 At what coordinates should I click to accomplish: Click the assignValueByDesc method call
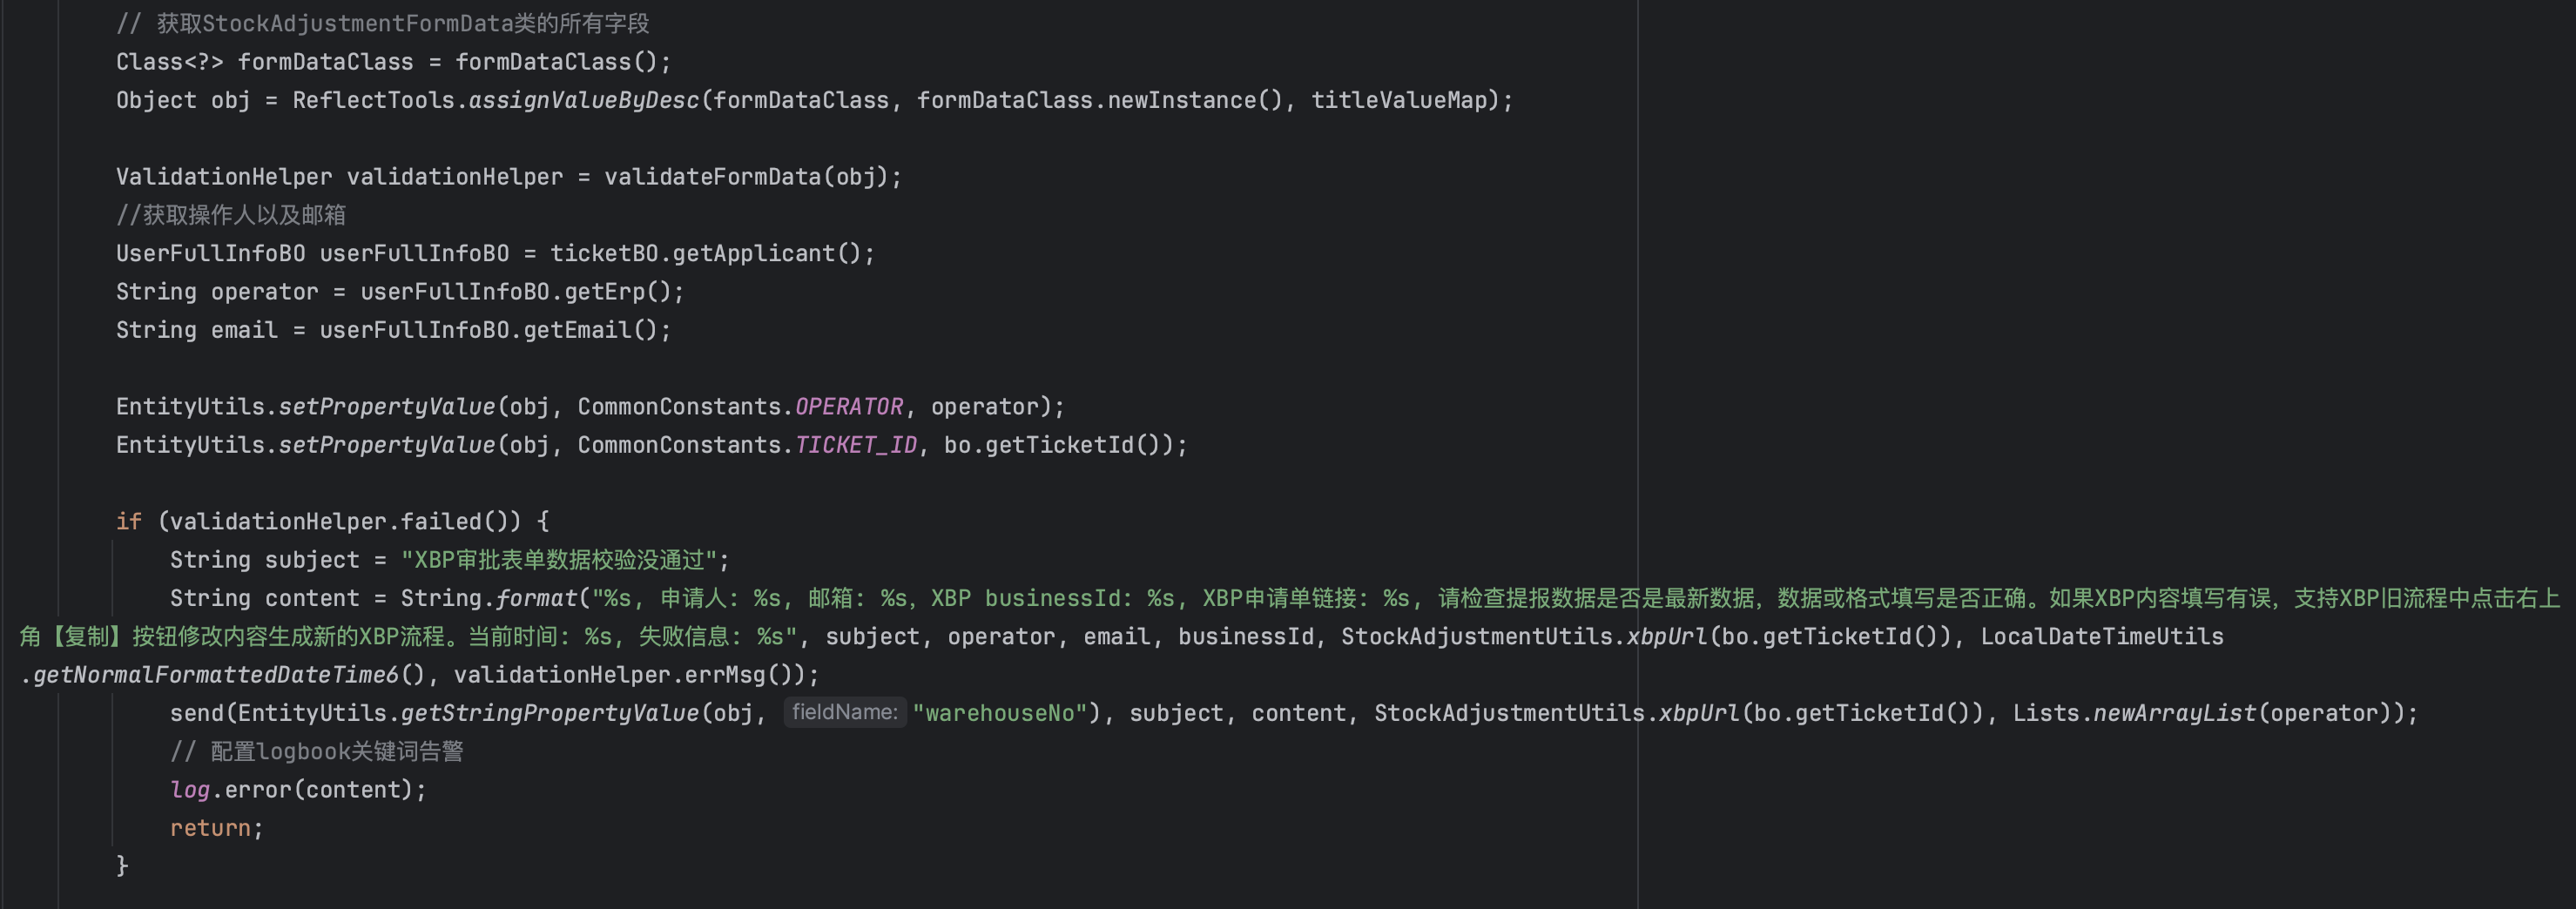coord(584,100)
